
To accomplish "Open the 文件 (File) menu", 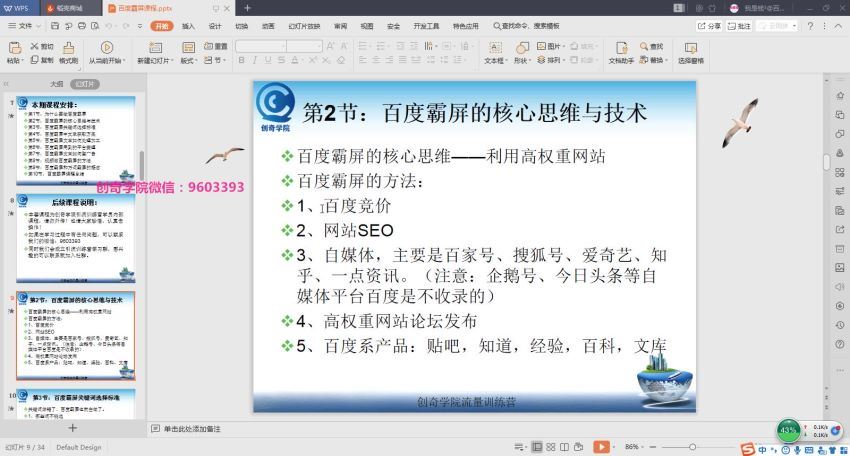I will [24, 25].
